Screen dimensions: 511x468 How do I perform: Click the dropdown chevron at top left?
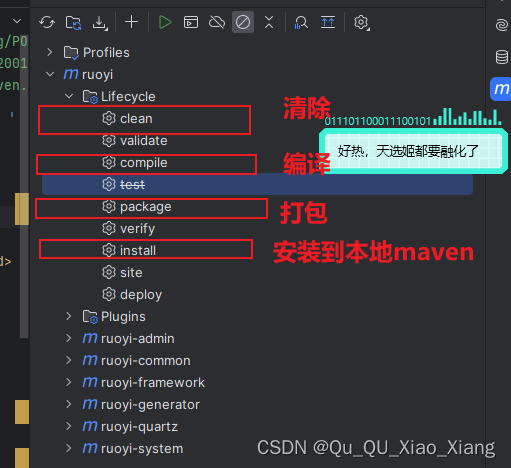point(17,21)
